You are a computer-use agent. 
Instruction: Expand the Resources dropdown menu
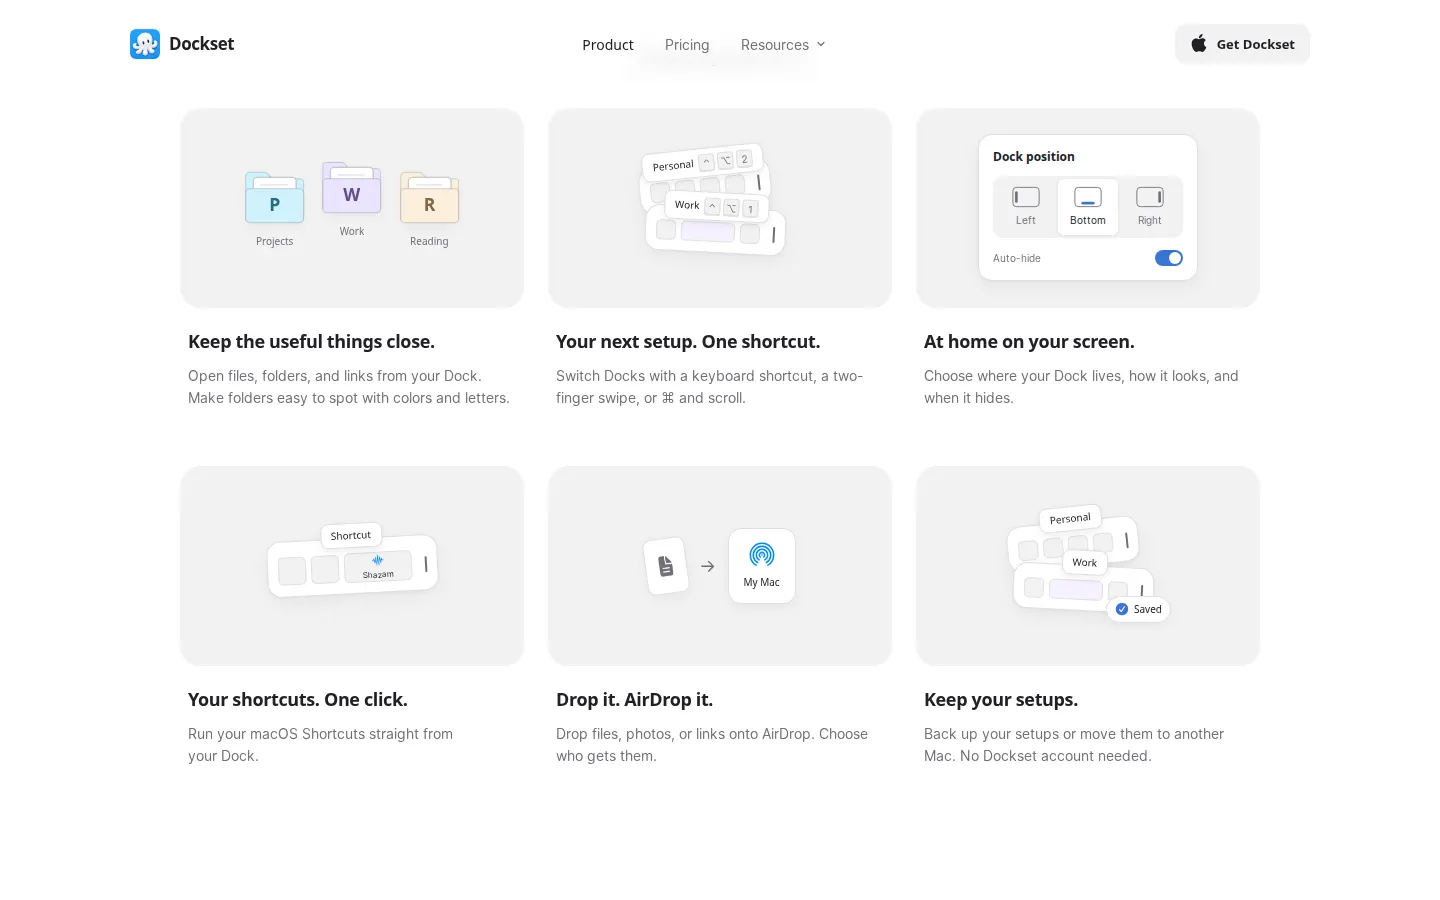pyautogui.click(x=783, y=45)
